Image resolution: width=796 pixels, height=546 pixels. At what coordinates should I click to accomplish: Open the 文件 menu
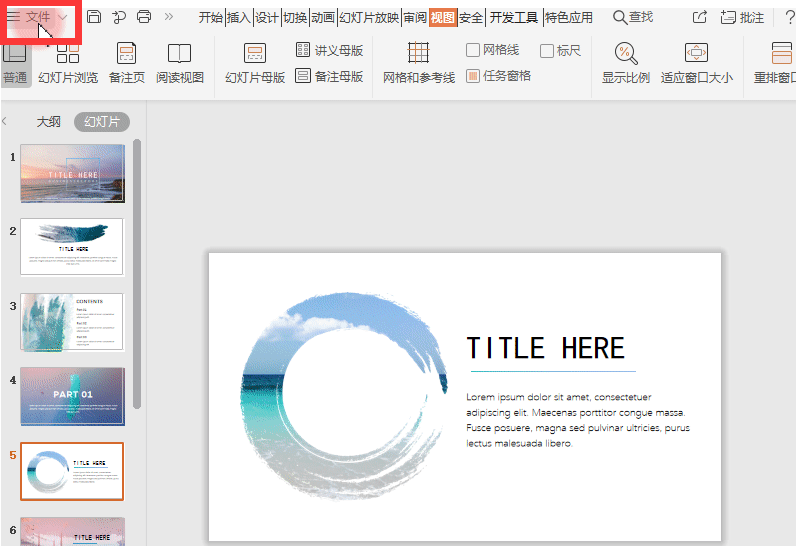37,17
